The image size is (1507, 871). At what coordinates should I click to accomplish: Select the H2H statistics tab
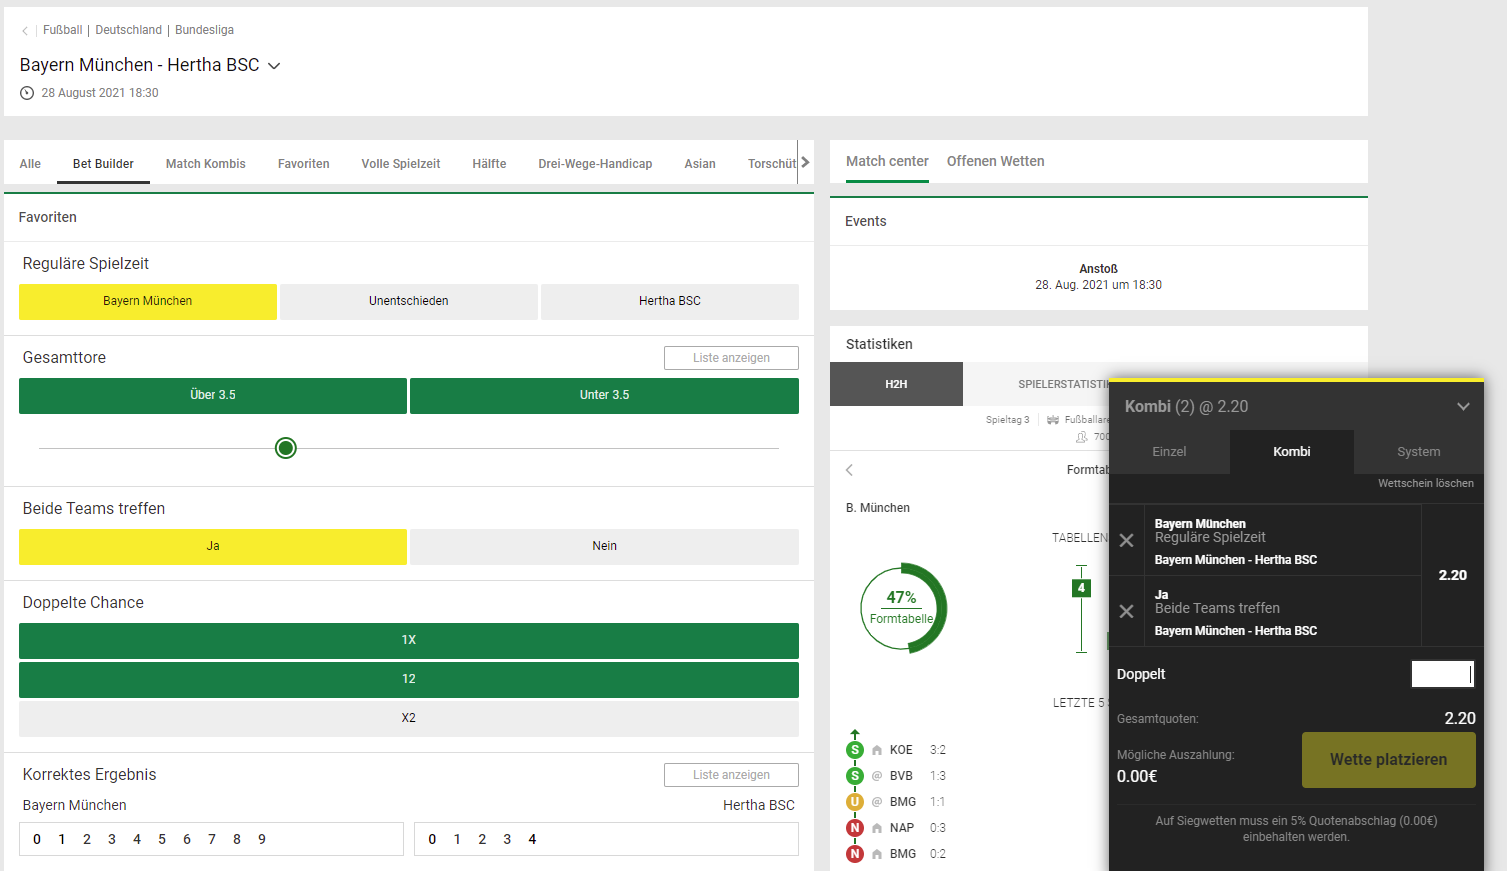click(896, 384)
